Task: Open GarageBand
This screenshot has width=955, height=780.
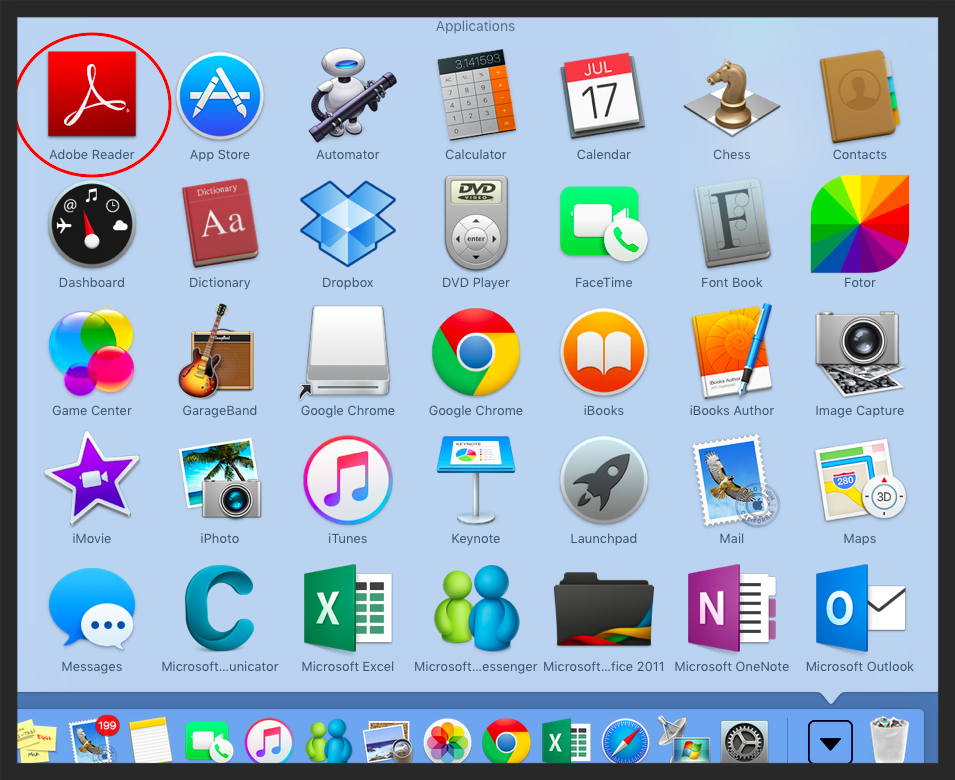Action: coord(220,352)
